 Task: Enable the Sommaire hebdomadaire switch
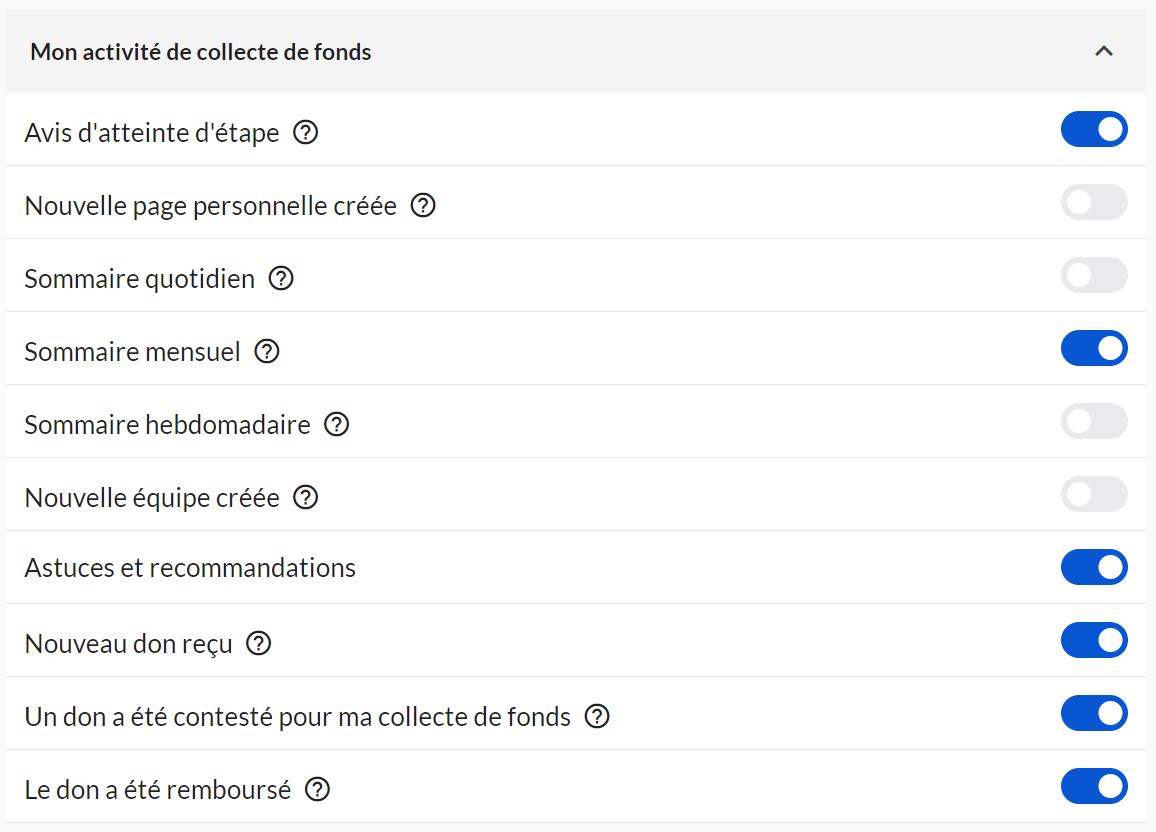[x=1094, y=421]
